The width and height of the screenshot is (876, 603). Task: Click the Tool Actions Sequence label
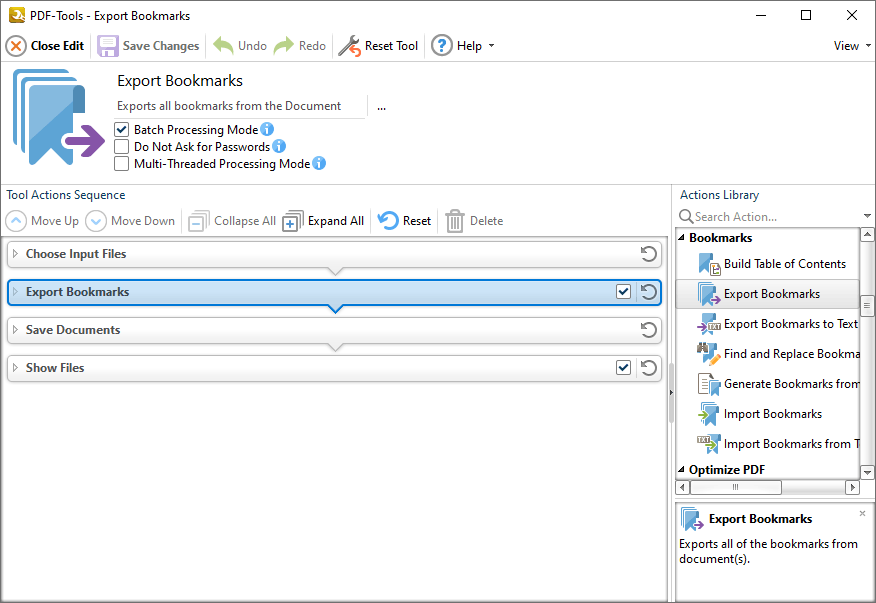[x=66, y=195]
